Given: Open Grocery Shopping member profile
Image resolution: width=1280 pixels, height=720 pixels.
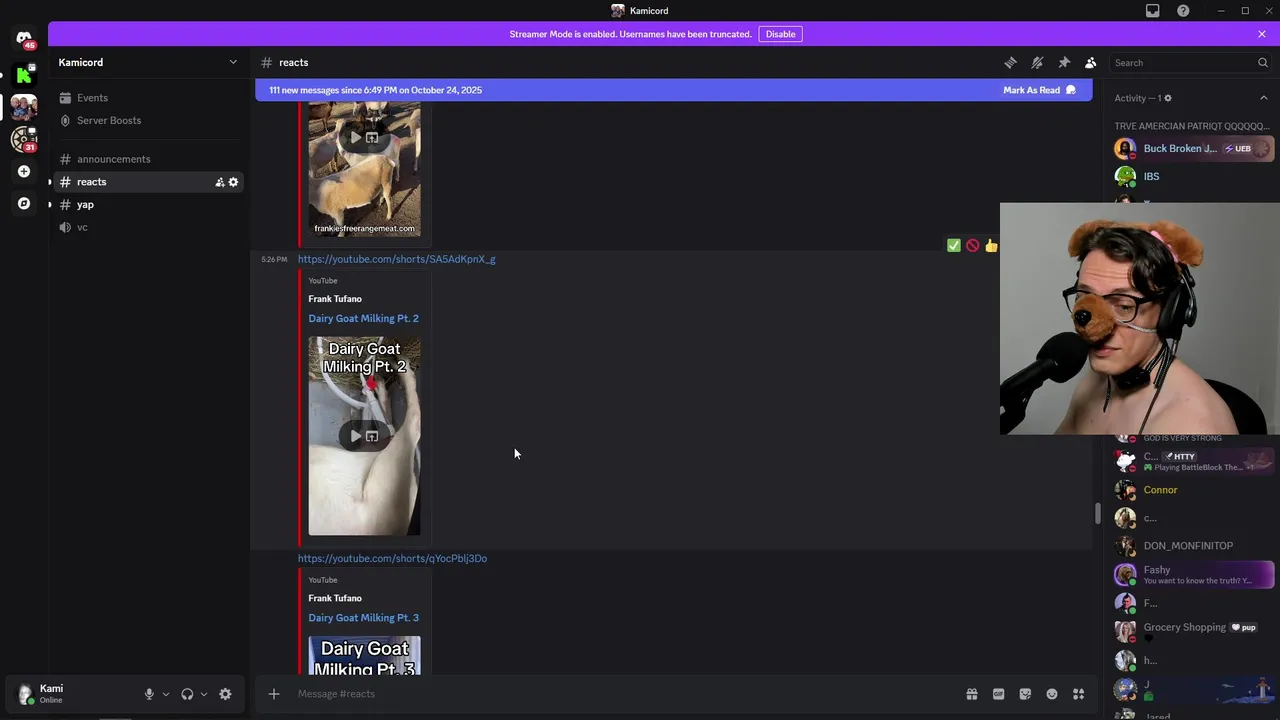Looking at the screenshot, I should click(1193, 631).
